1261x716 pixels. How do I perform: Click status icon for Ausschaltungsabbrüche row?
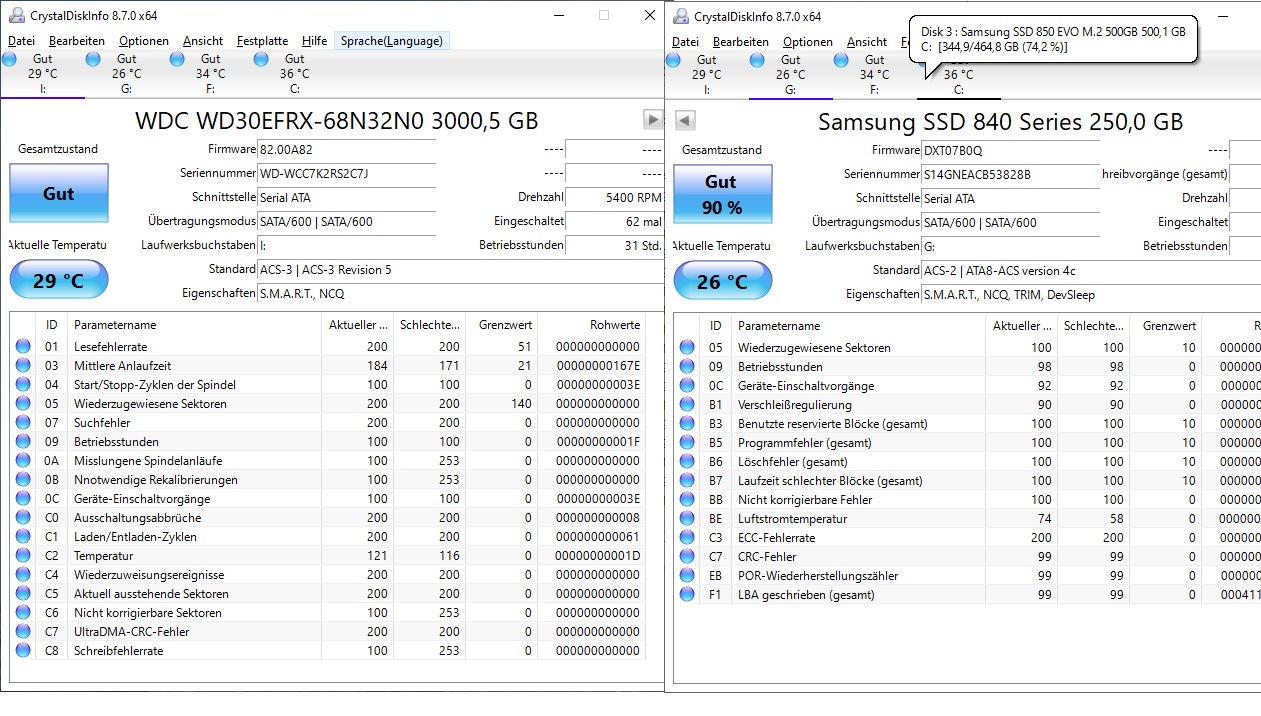23,518
